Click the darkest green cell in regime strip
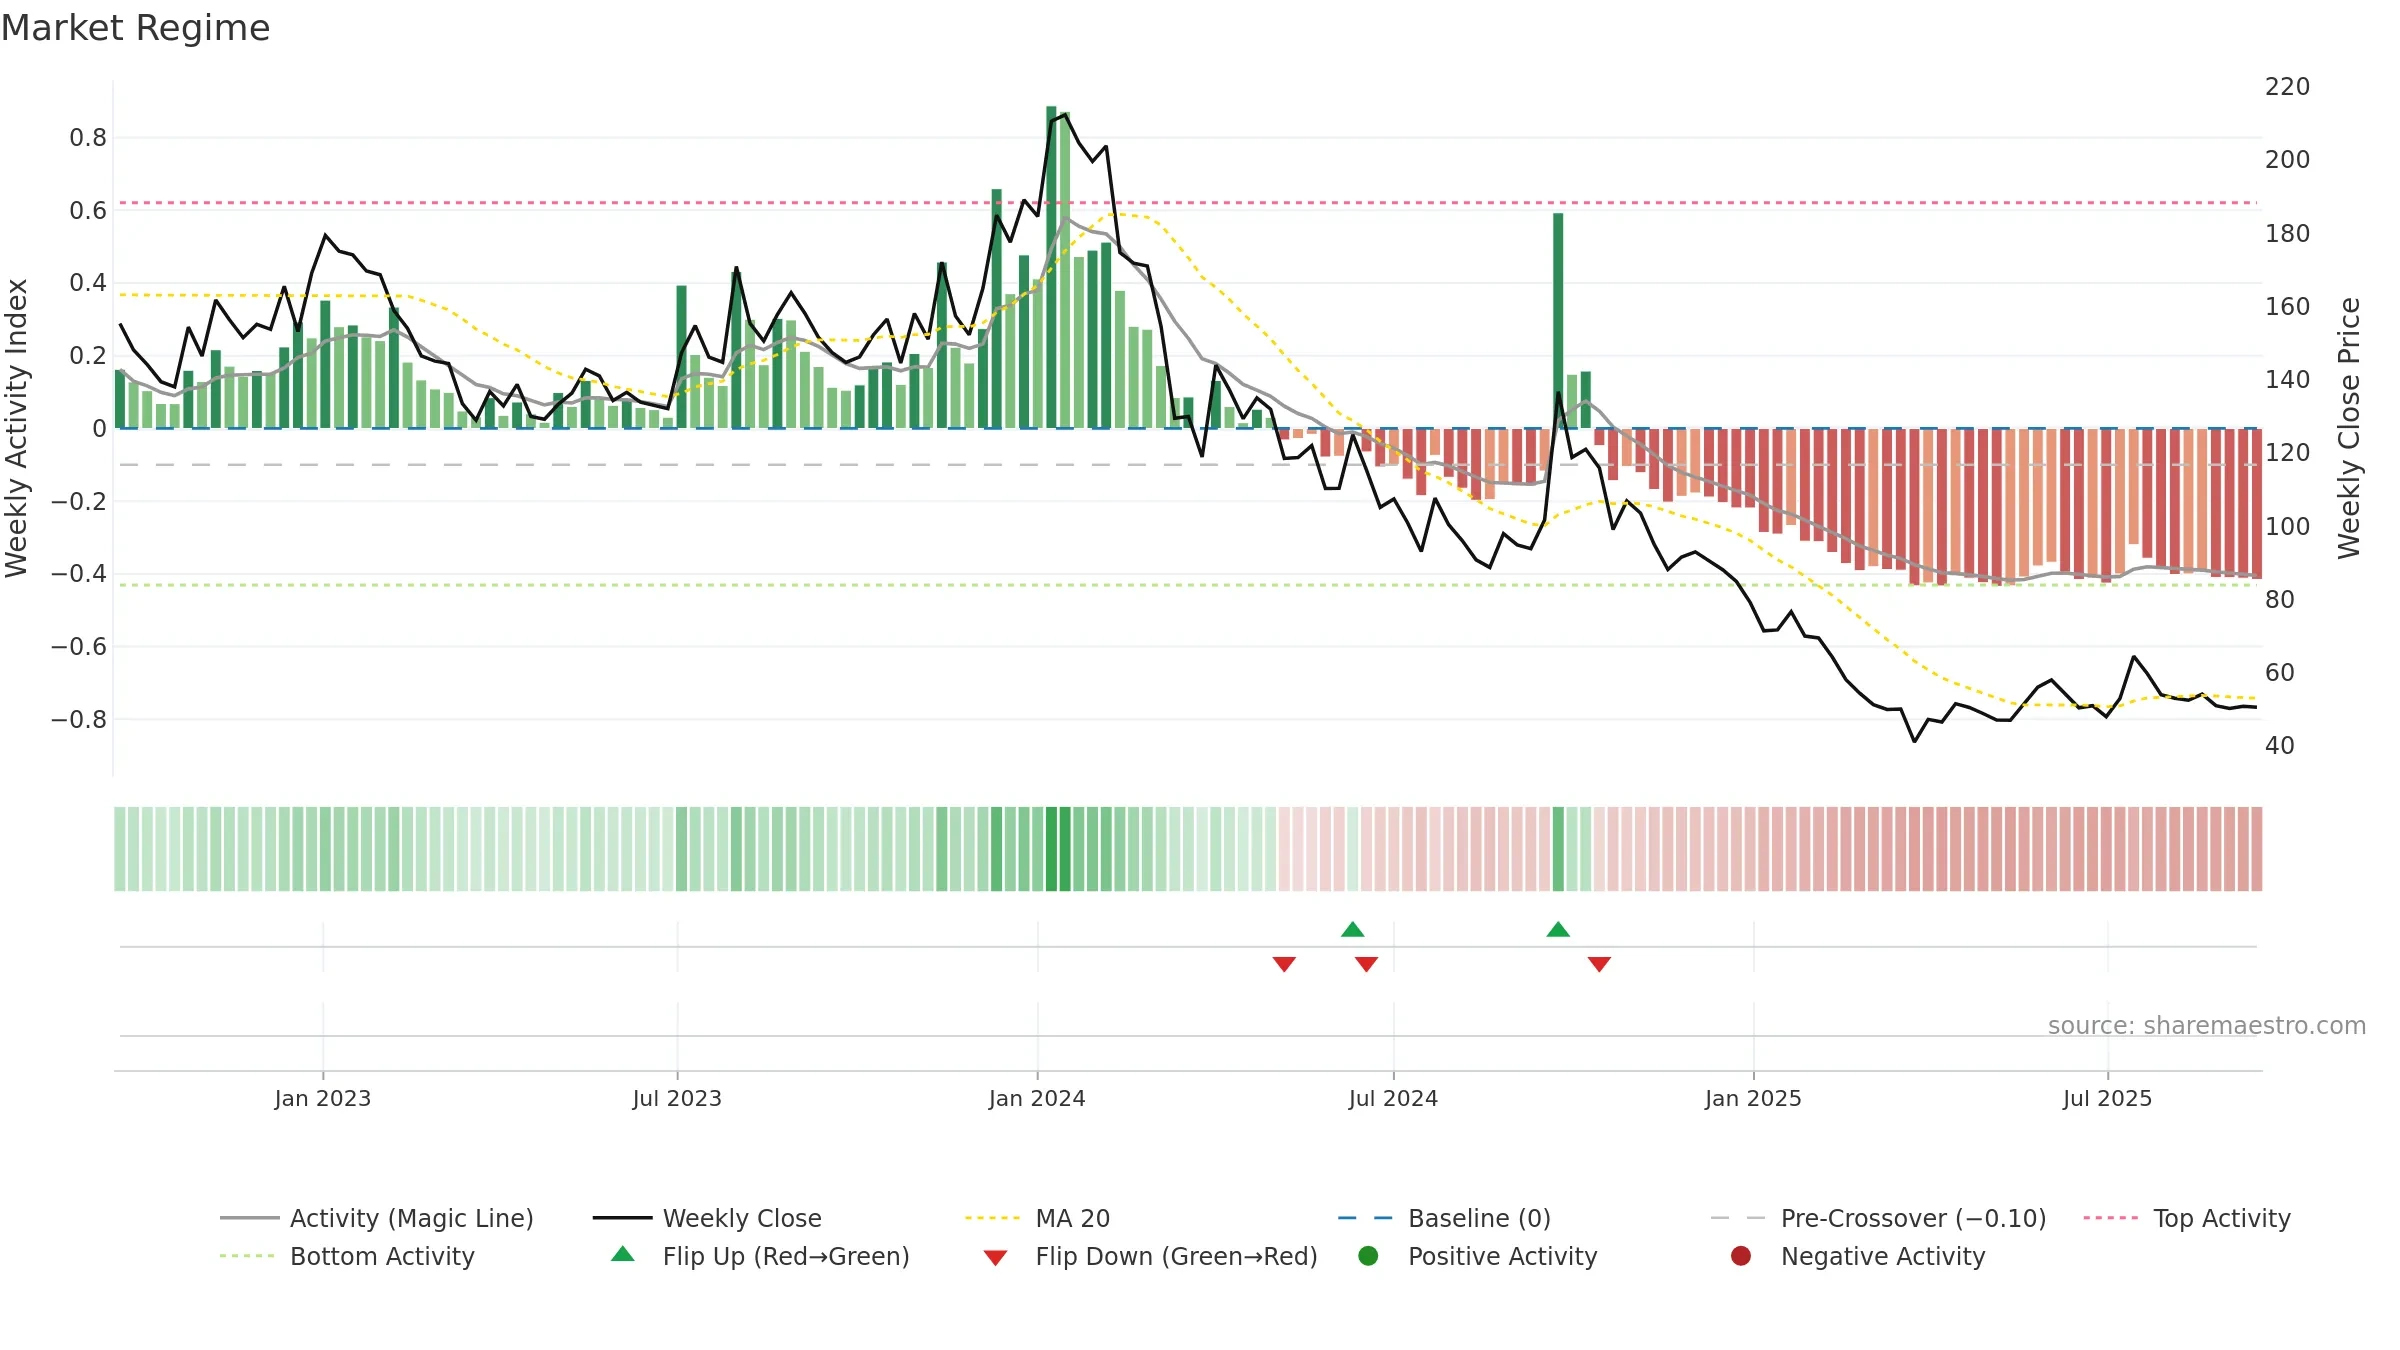The image size is (2400, 1350). point(1051,849)
